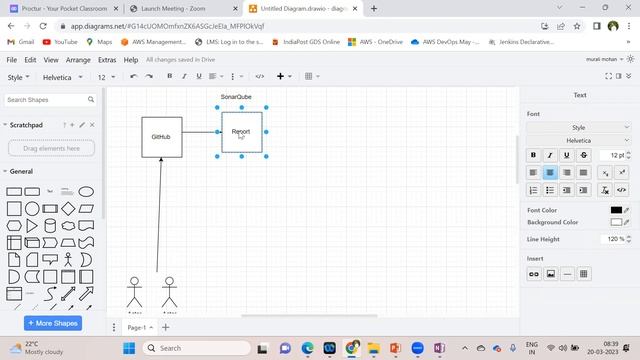This screenshot has width=640, height=360.
Task: Toggle bold in the top toolbar
Action: tap(170, 76)
